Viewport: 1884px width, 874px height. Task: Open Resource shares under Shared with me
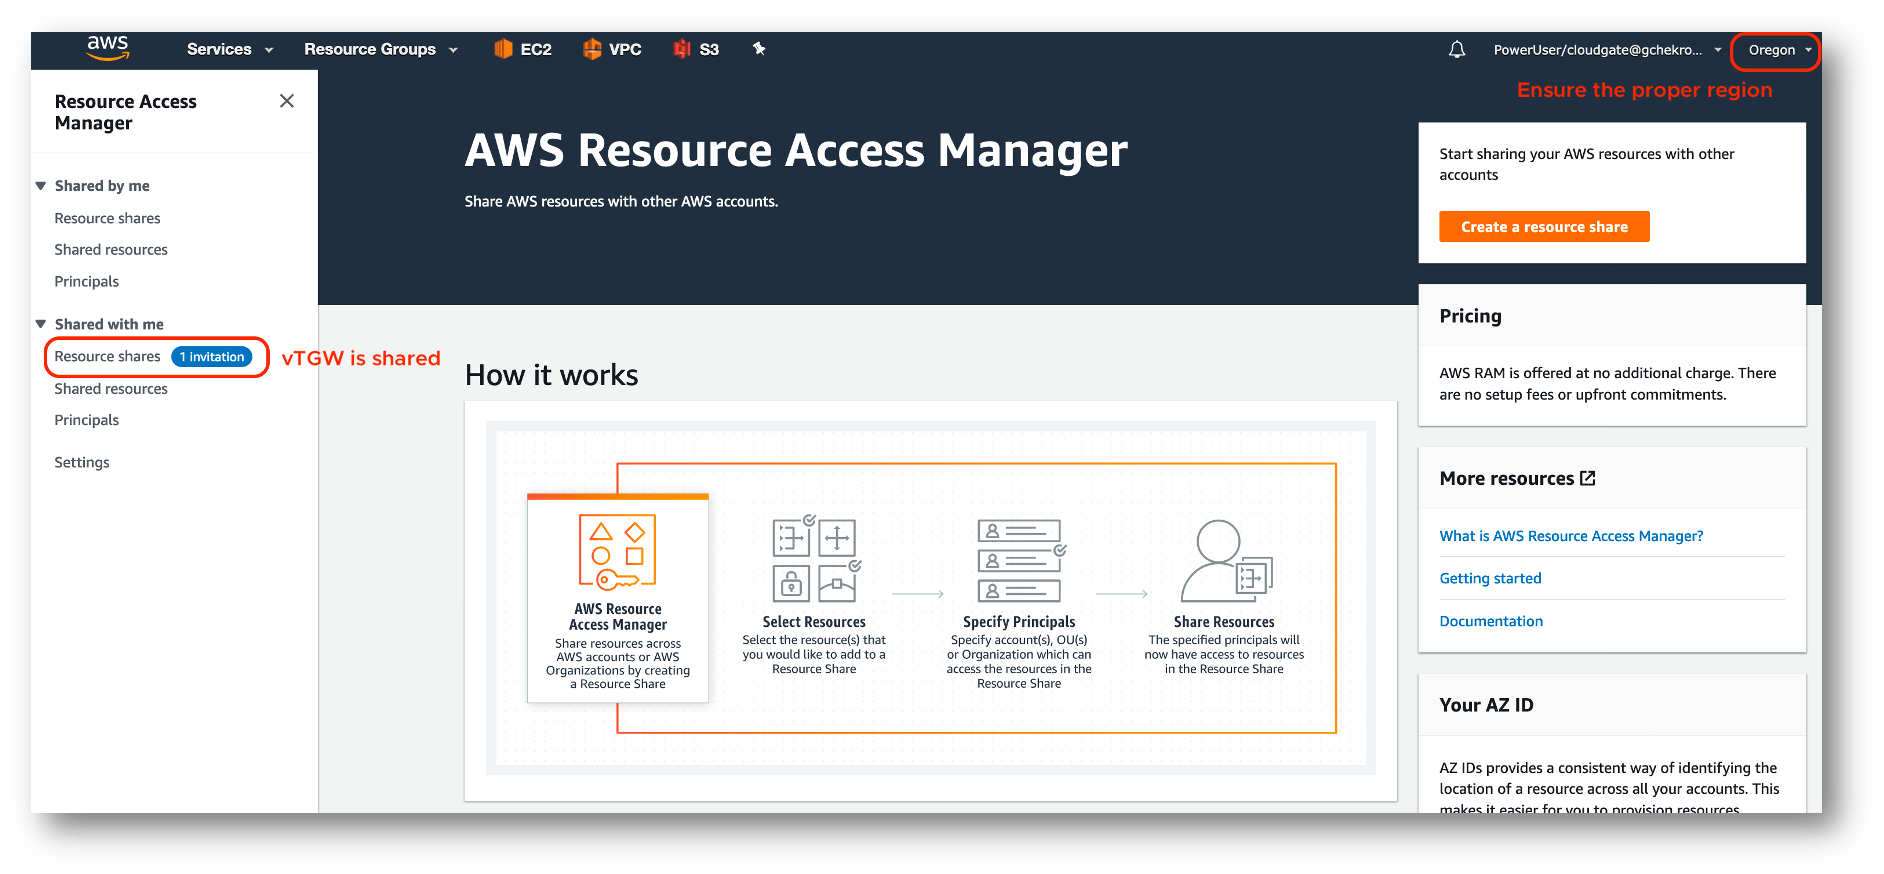[x=107, y=357]
